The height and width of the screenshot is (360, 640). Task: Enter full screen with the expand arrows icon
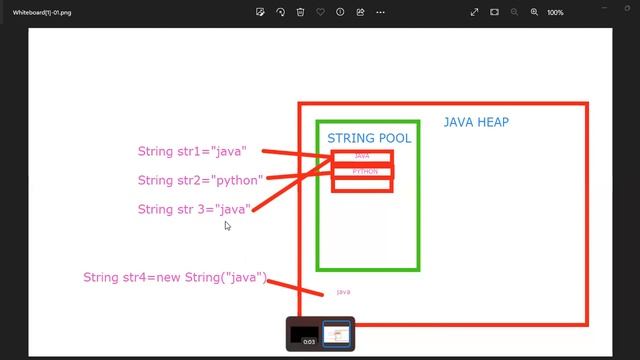tap(474, 12)
